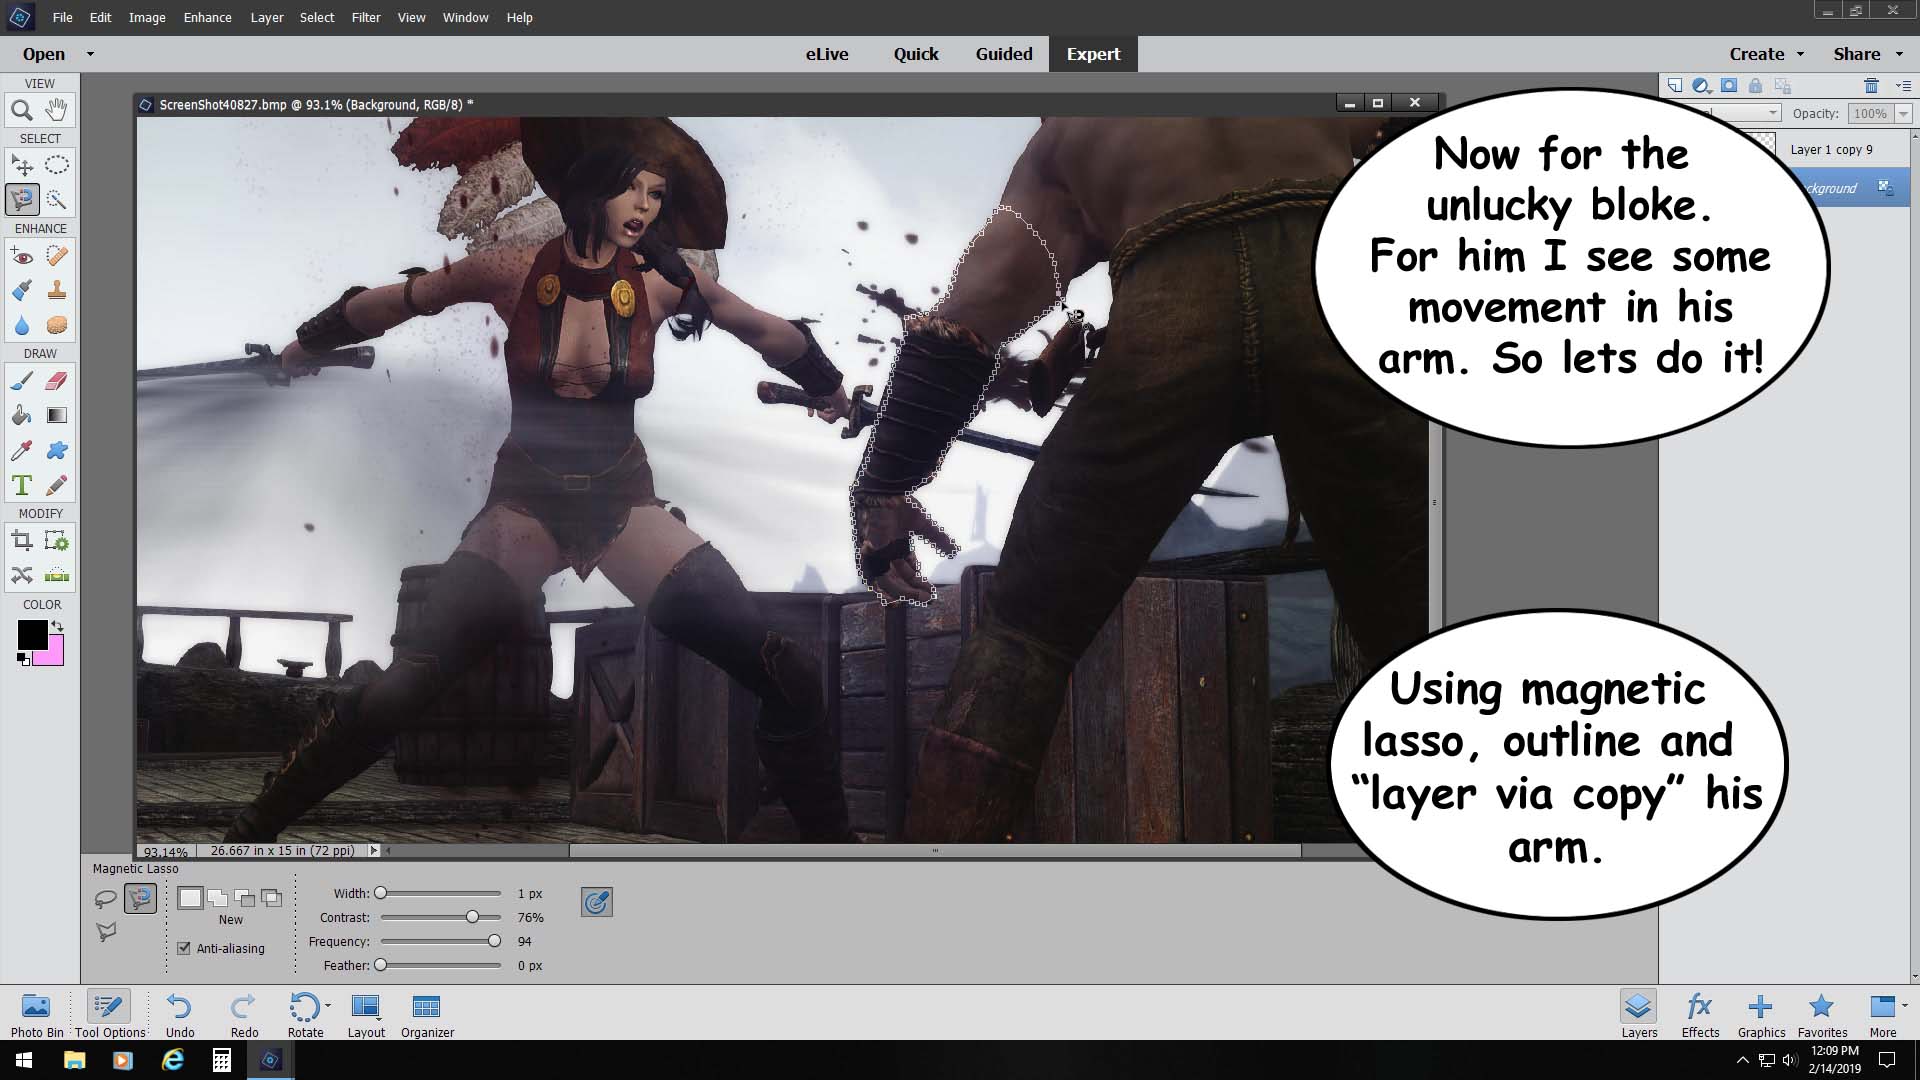Image resolution: width=1920 pixels, height=1080 pixels.
Task: Expand the More panels dropdown arrow
Action: click(1904, 1005)
